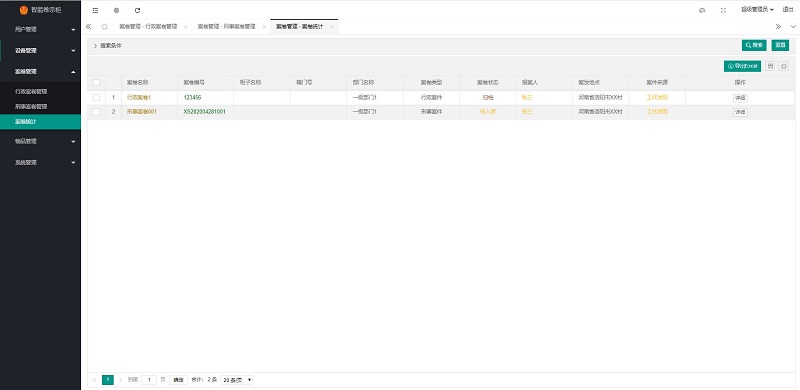Viewport: 800px width, 390px height.
Task: Expand the 搜索条件 panel
Action: 108,45
